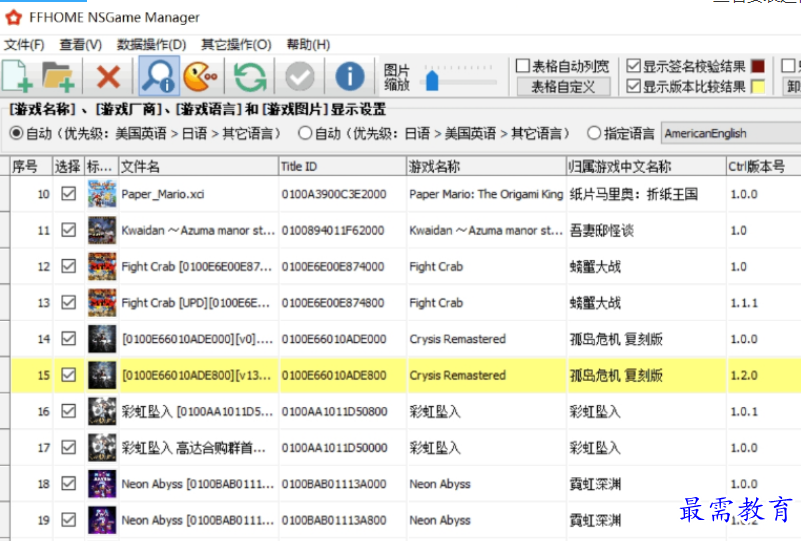The height and width of the screenshot is (541, 801).
Task: Click Title ID 0100AA1011D50800
Action: (x=334, y=412)
